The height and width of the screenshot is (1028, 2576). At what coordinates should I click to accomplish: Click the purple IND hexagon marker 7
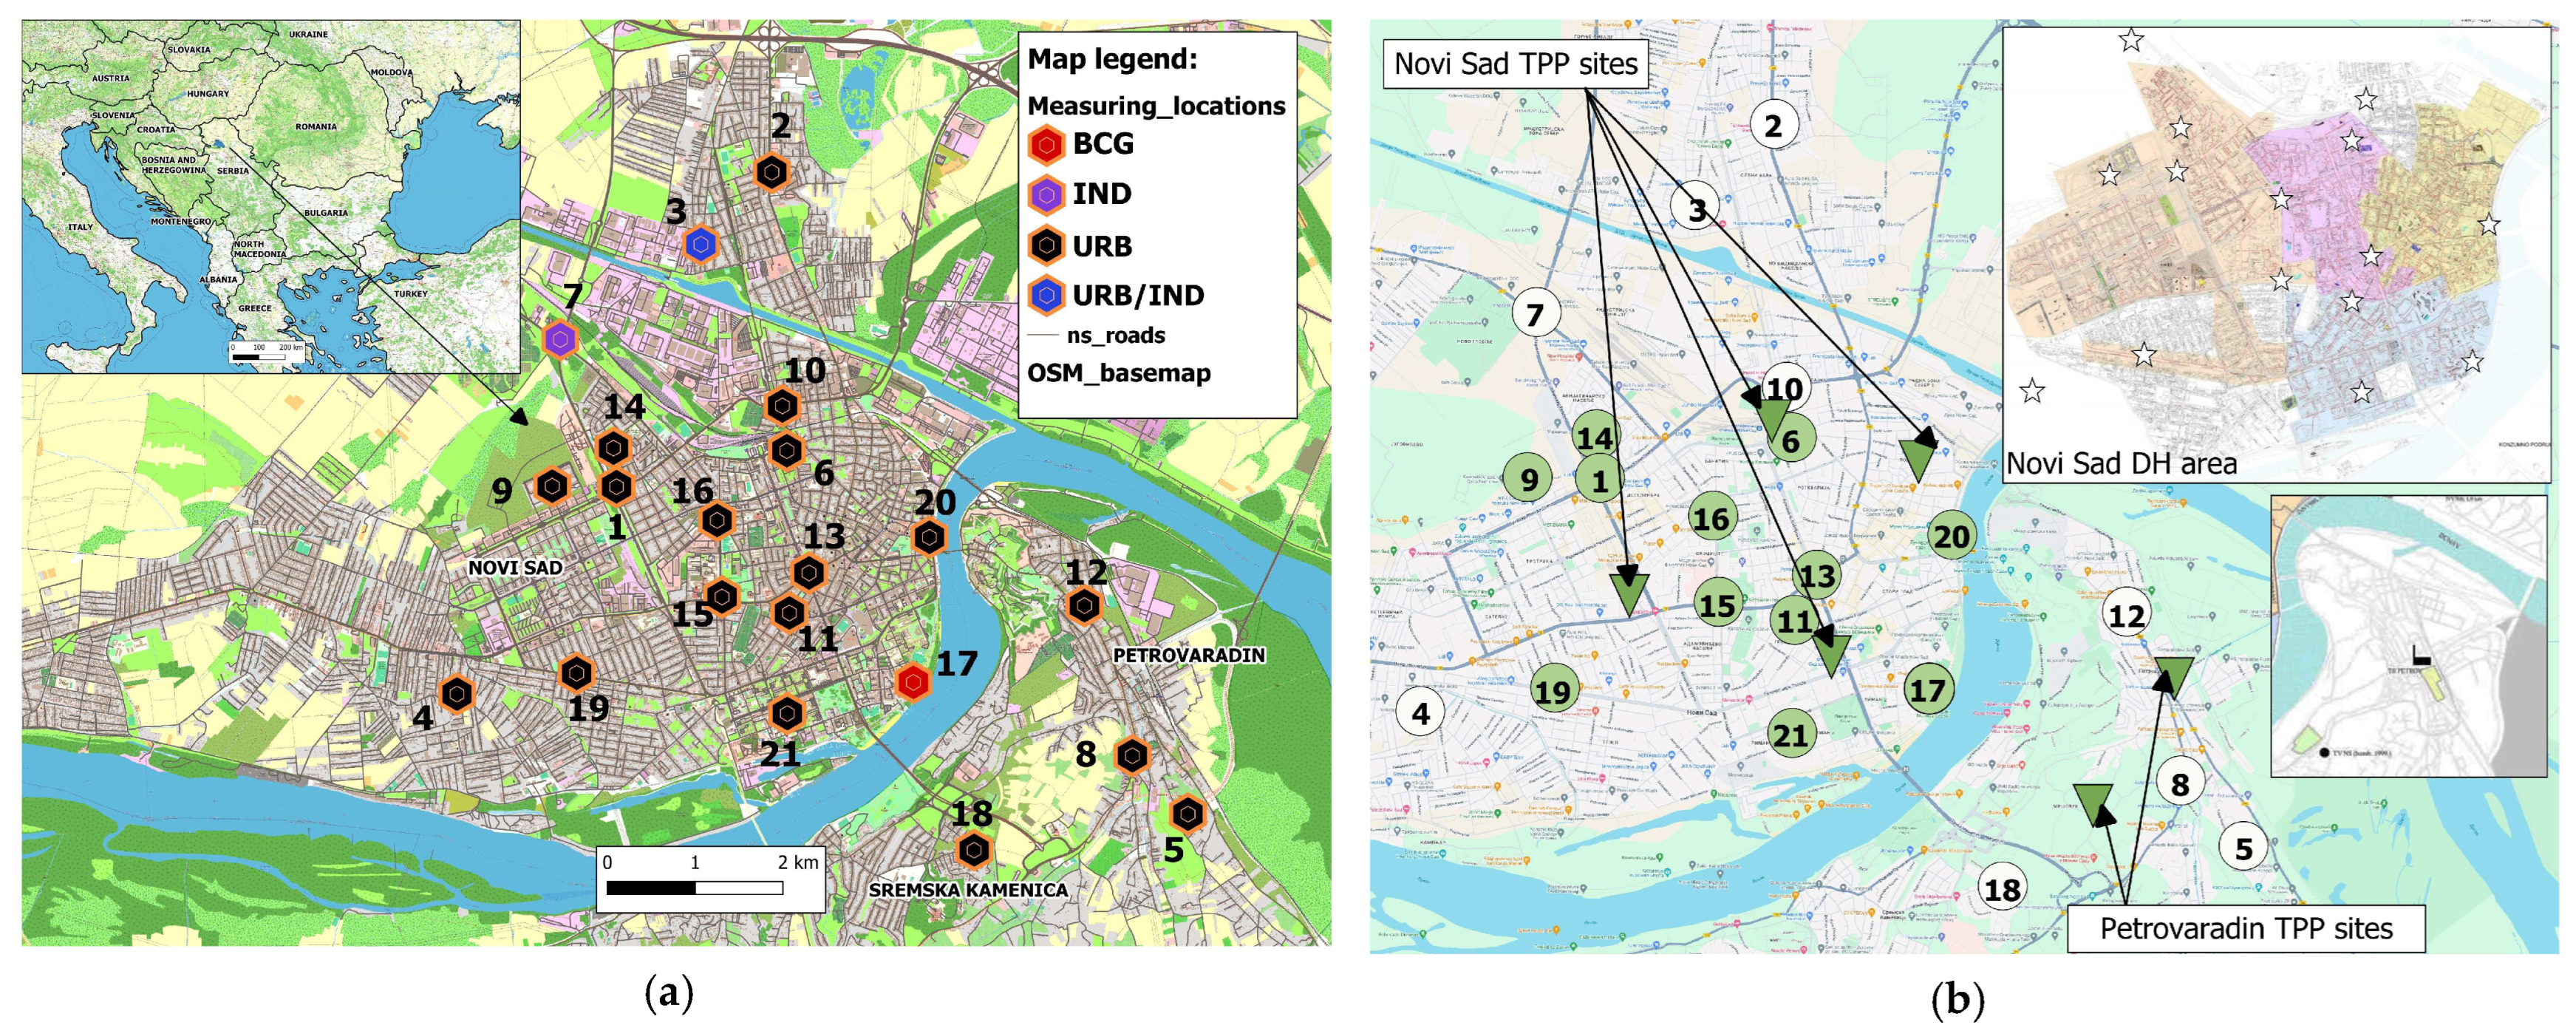coord(560,340)
